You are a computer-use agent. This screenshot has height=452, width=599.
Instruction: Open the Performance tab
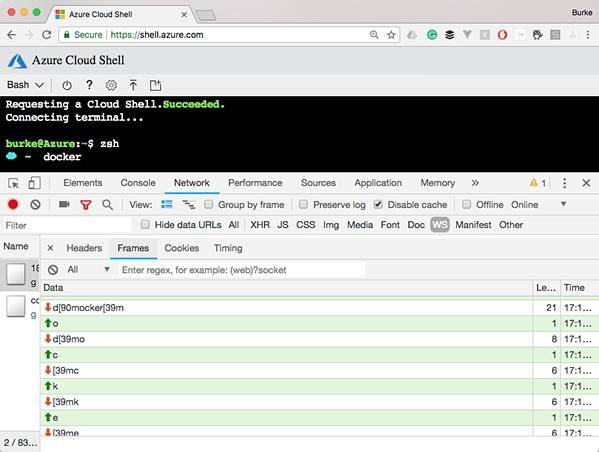point(255,183)
